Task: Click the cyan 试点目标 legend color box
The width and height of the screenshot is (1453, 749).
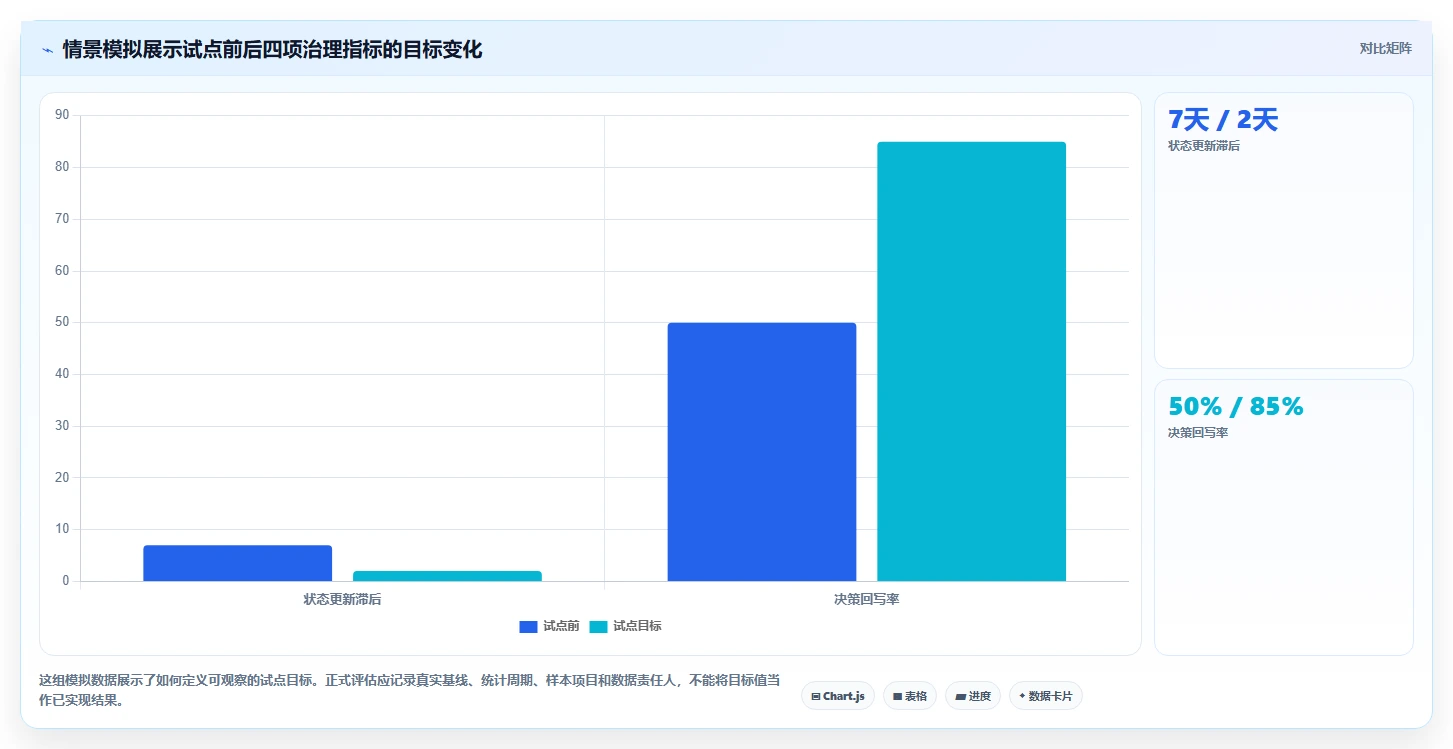Action: (x=598, y=627)
